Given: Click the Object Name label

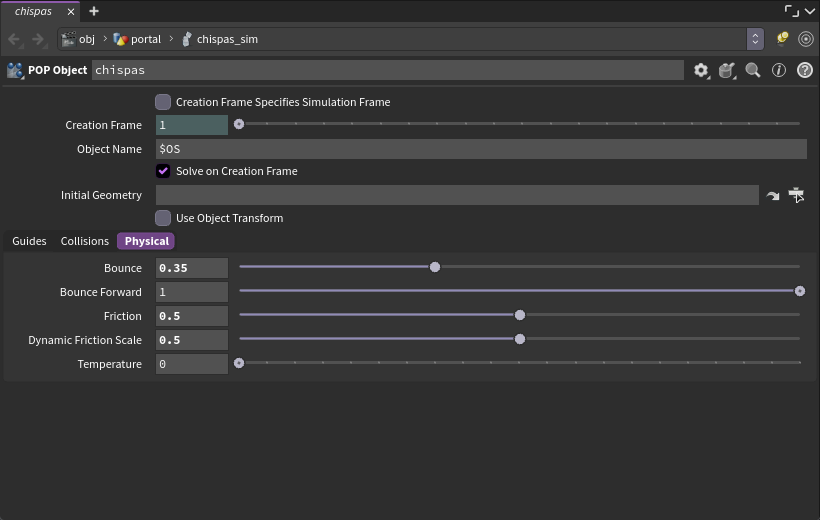Looking at the screenshot, I should tap(109, 149).
